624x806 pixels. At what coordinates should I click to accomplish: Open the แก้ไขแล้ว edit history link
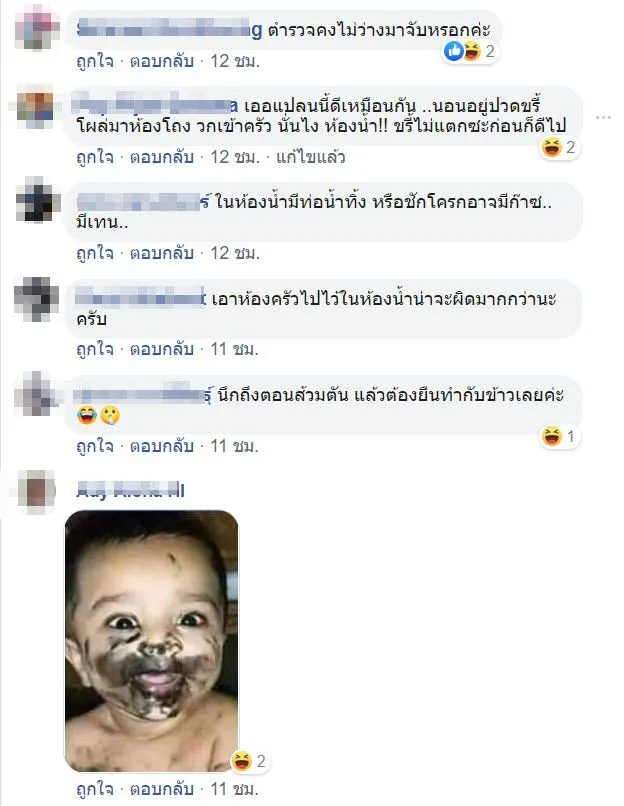(x=310, y=157)
